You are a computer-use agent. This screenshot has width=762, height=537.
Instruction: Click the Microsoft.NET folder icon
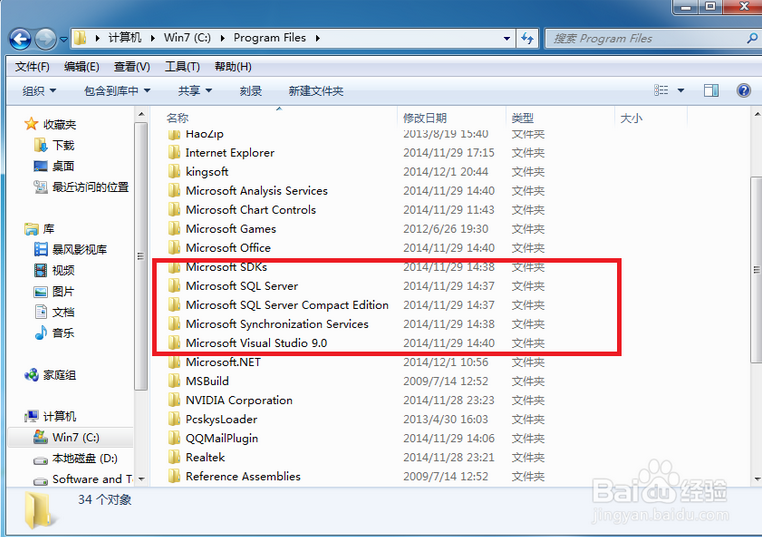pos(174,362)
